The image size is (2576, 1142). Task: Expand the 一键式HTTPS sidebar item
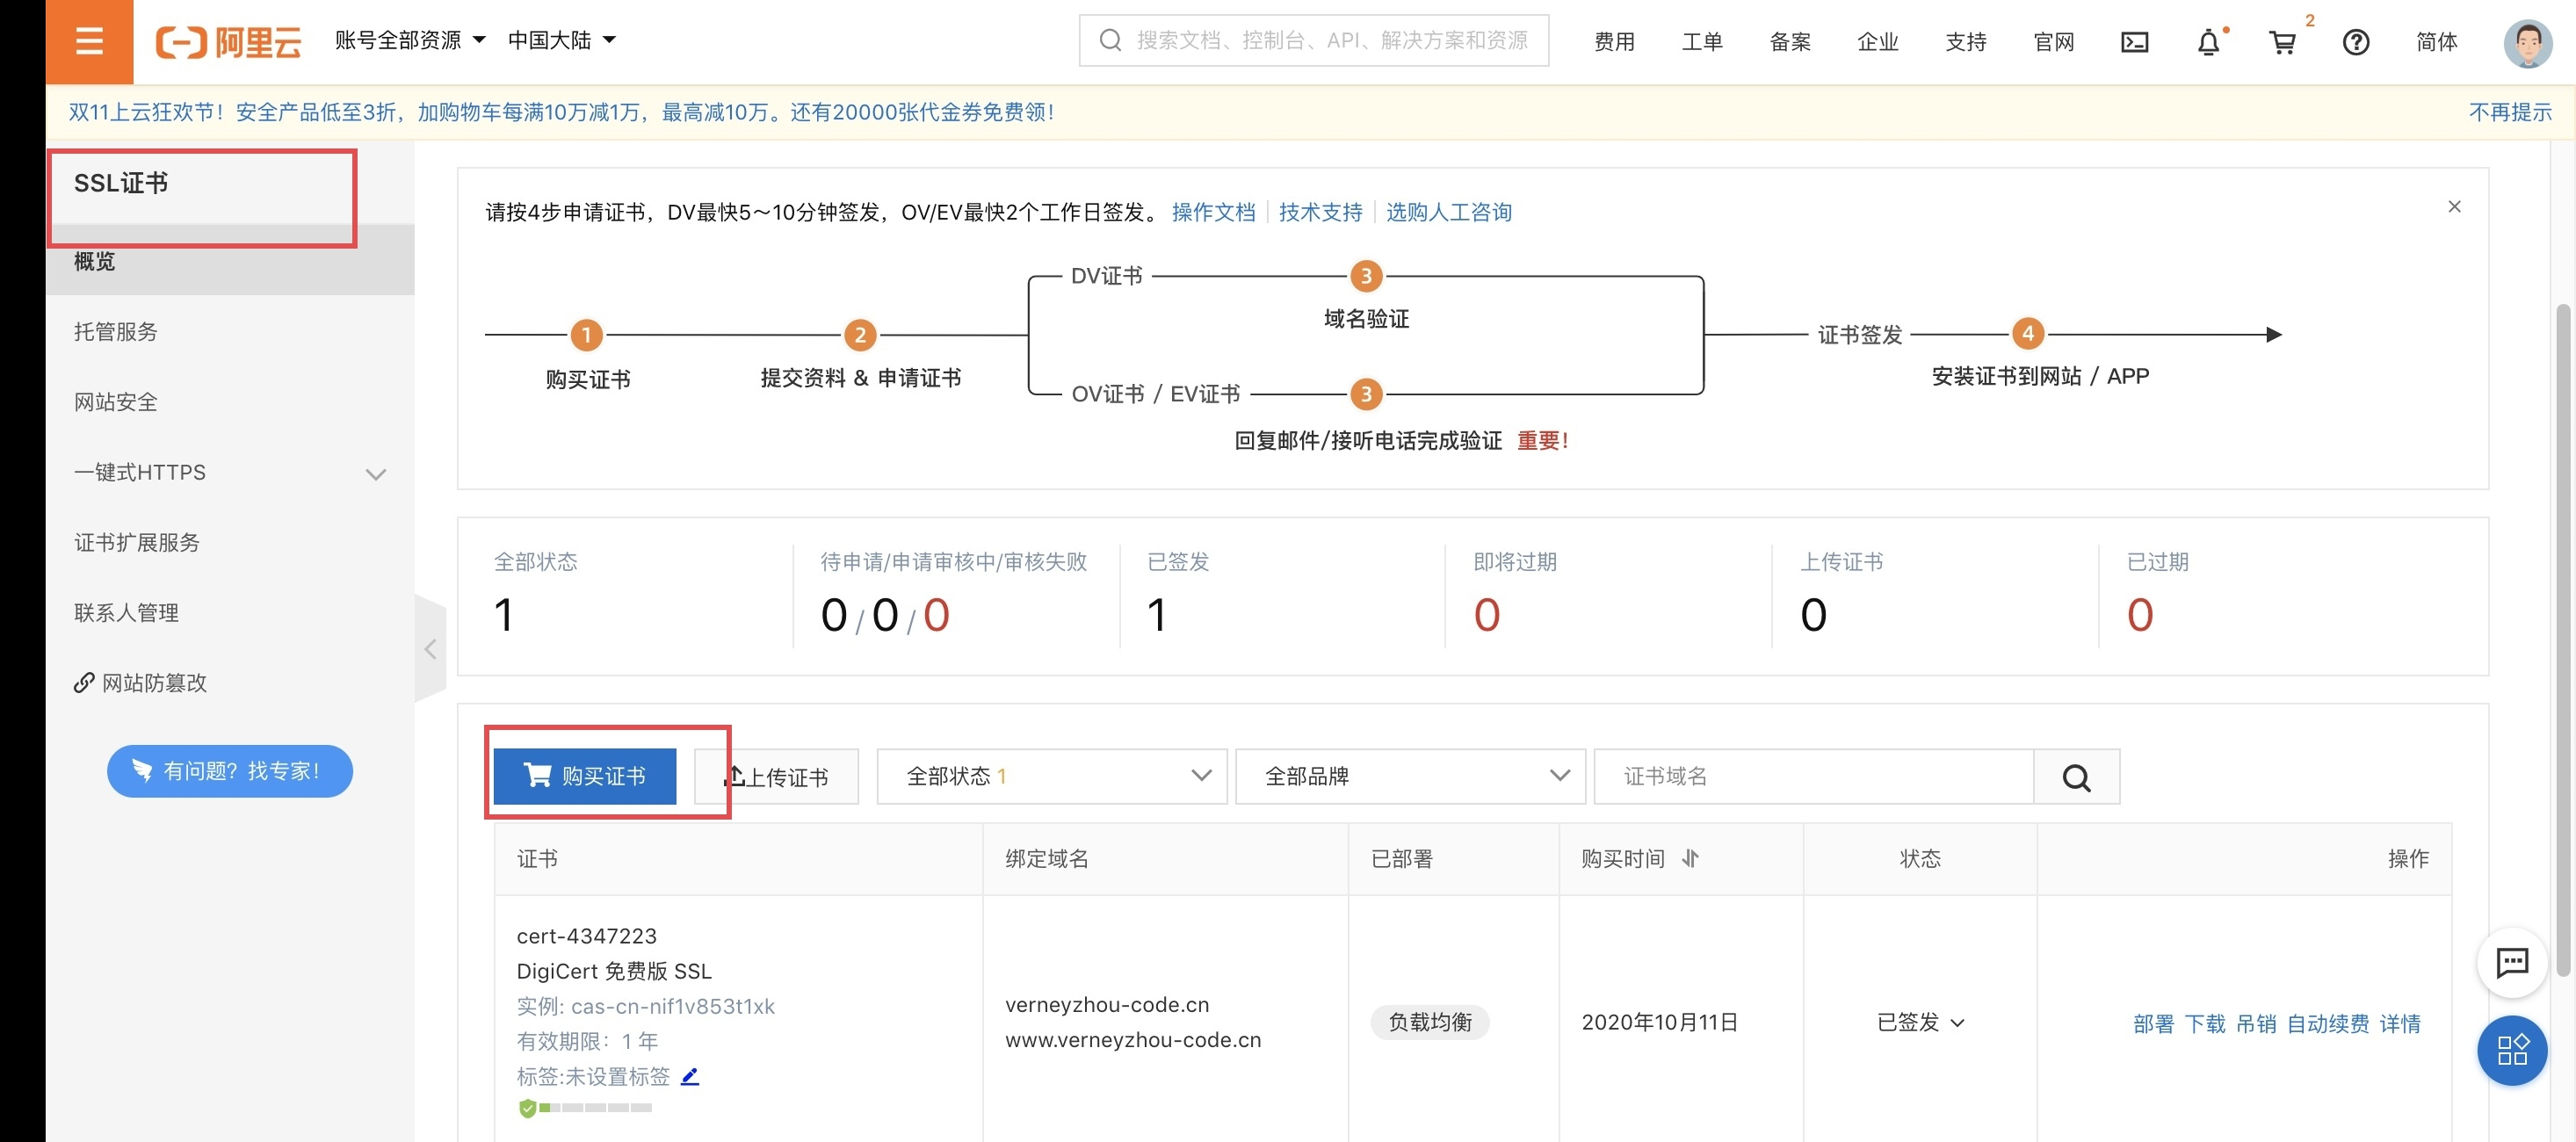click(375, 474)
